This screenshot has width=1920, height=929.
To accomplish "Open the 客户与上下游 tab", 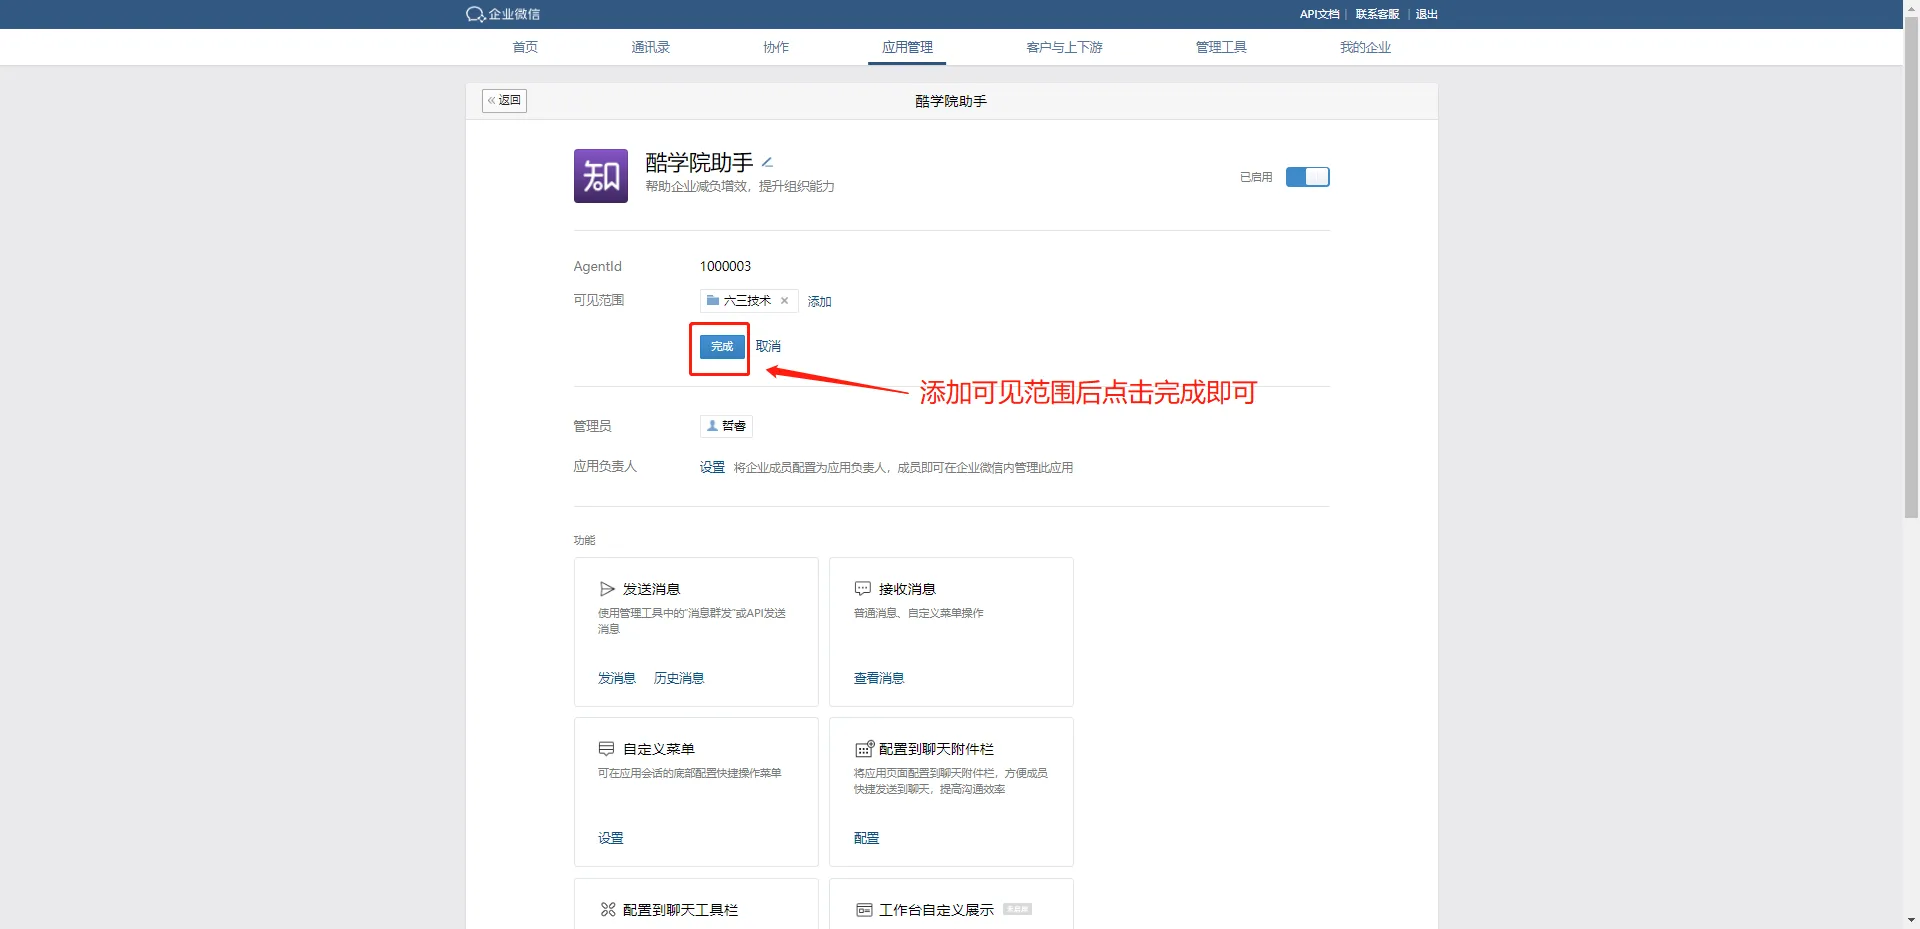I will pyautogui.click(x=1064, y=47).
